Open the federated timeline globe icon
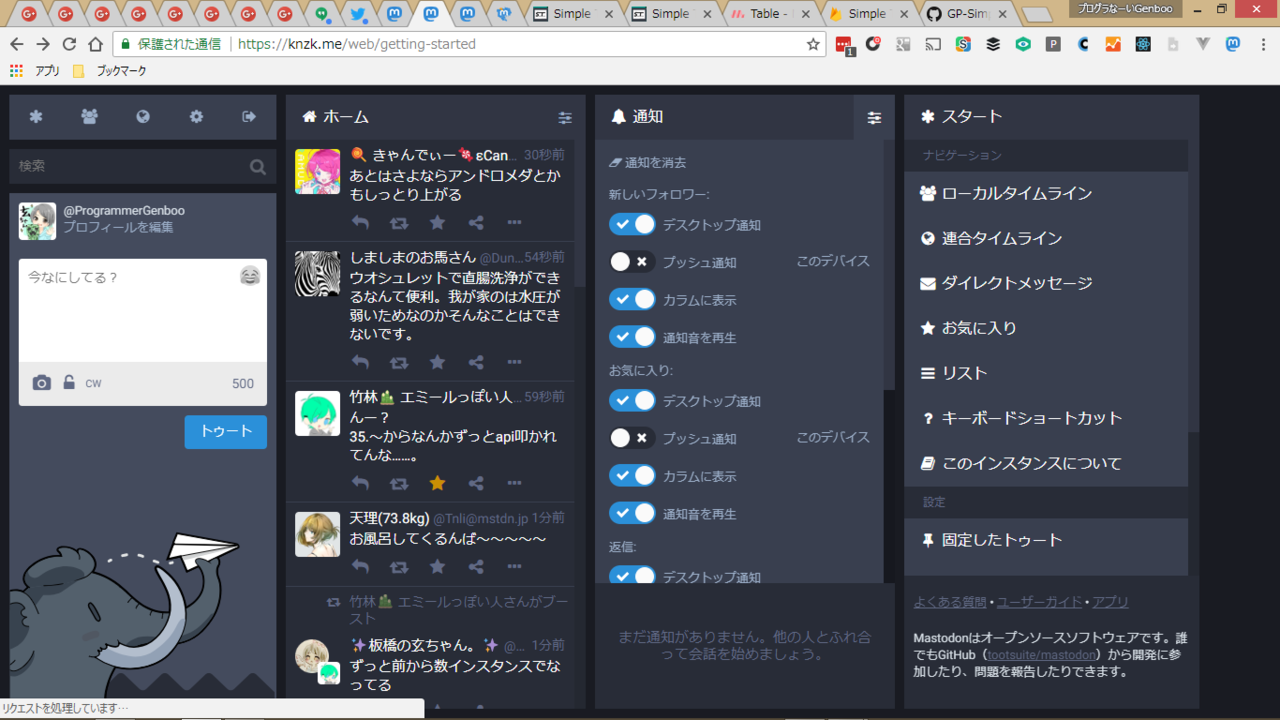The width and height of the screenshot is (1280, 720). coord(143,117)
